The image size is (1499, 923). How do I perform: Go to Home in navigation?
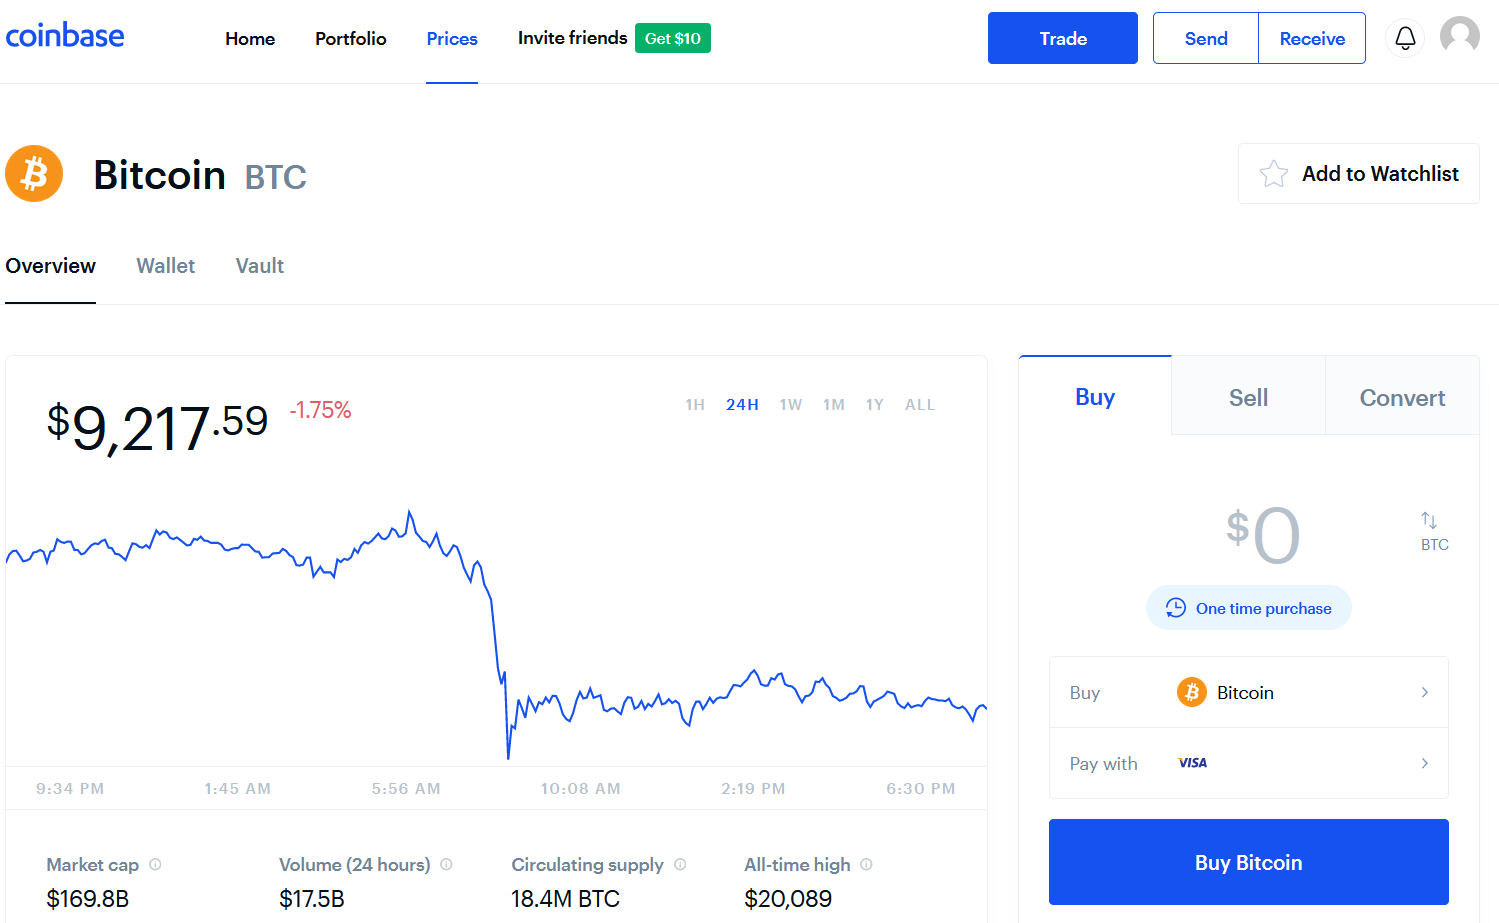[250, 39]
